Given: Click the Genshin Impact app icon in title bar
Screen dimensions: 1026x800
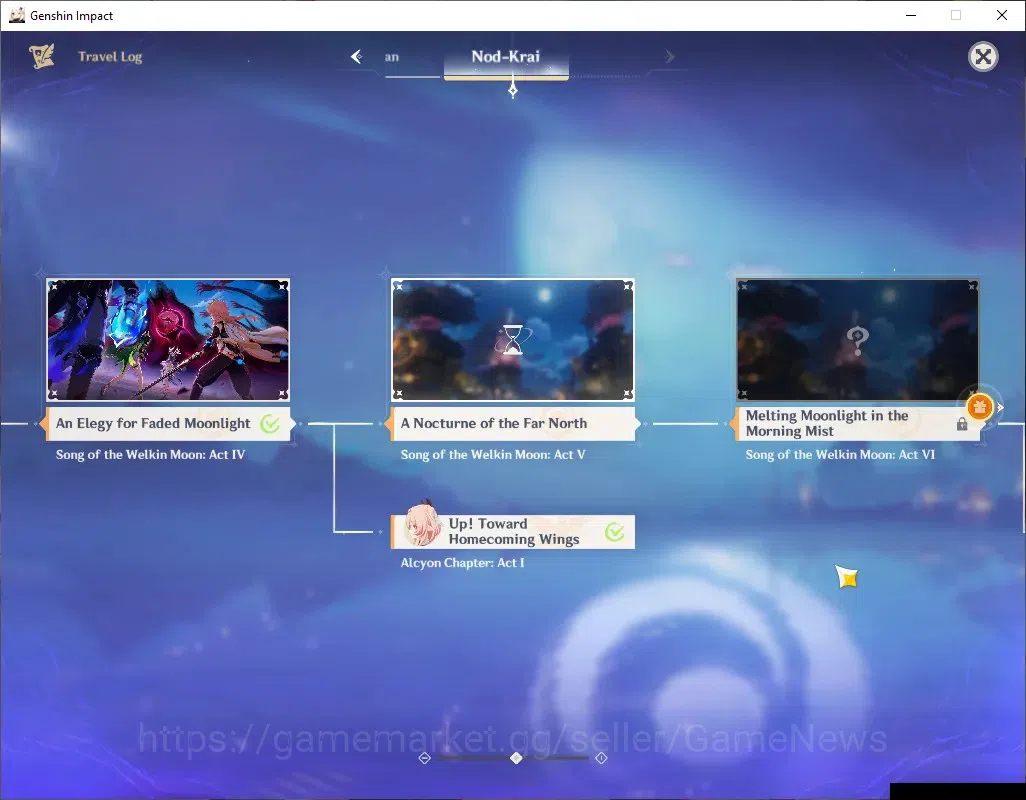Looking at the screenshot, I should click(x=16, y=15).
